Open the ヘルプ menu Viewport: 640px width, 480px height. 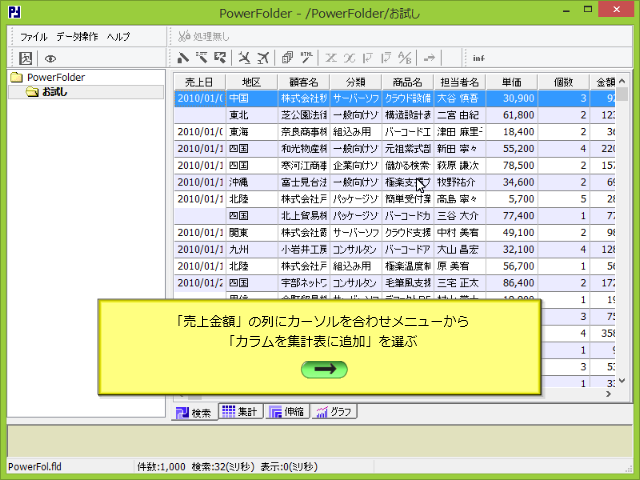coord(118,37)
